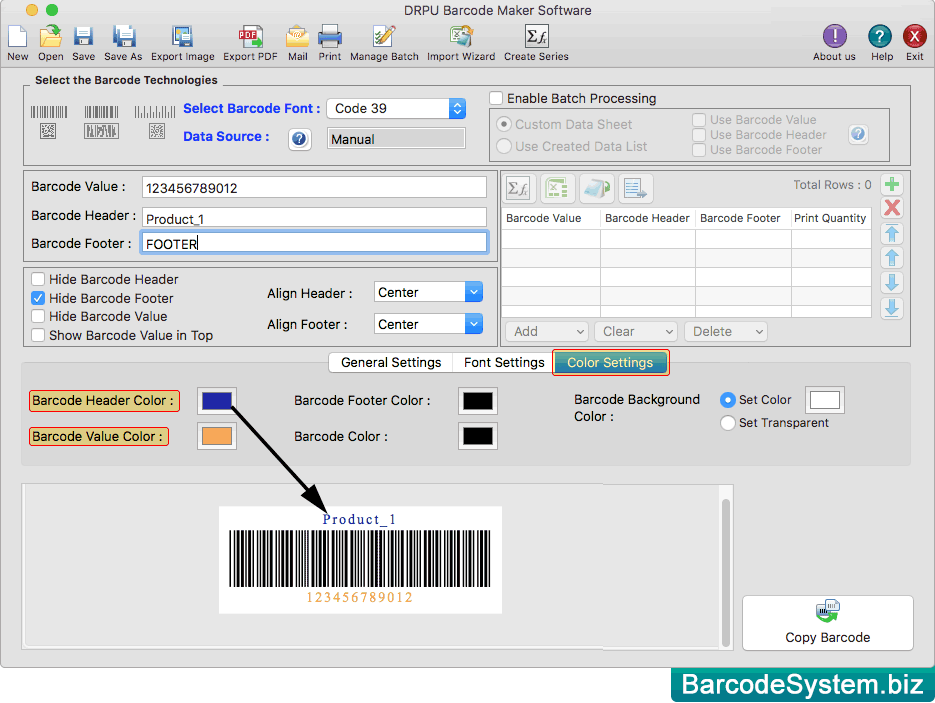Image resolution: width=935 pixels, height=703 pixels.
Task: Open Align Header dropdown
Action: point(428,292)
